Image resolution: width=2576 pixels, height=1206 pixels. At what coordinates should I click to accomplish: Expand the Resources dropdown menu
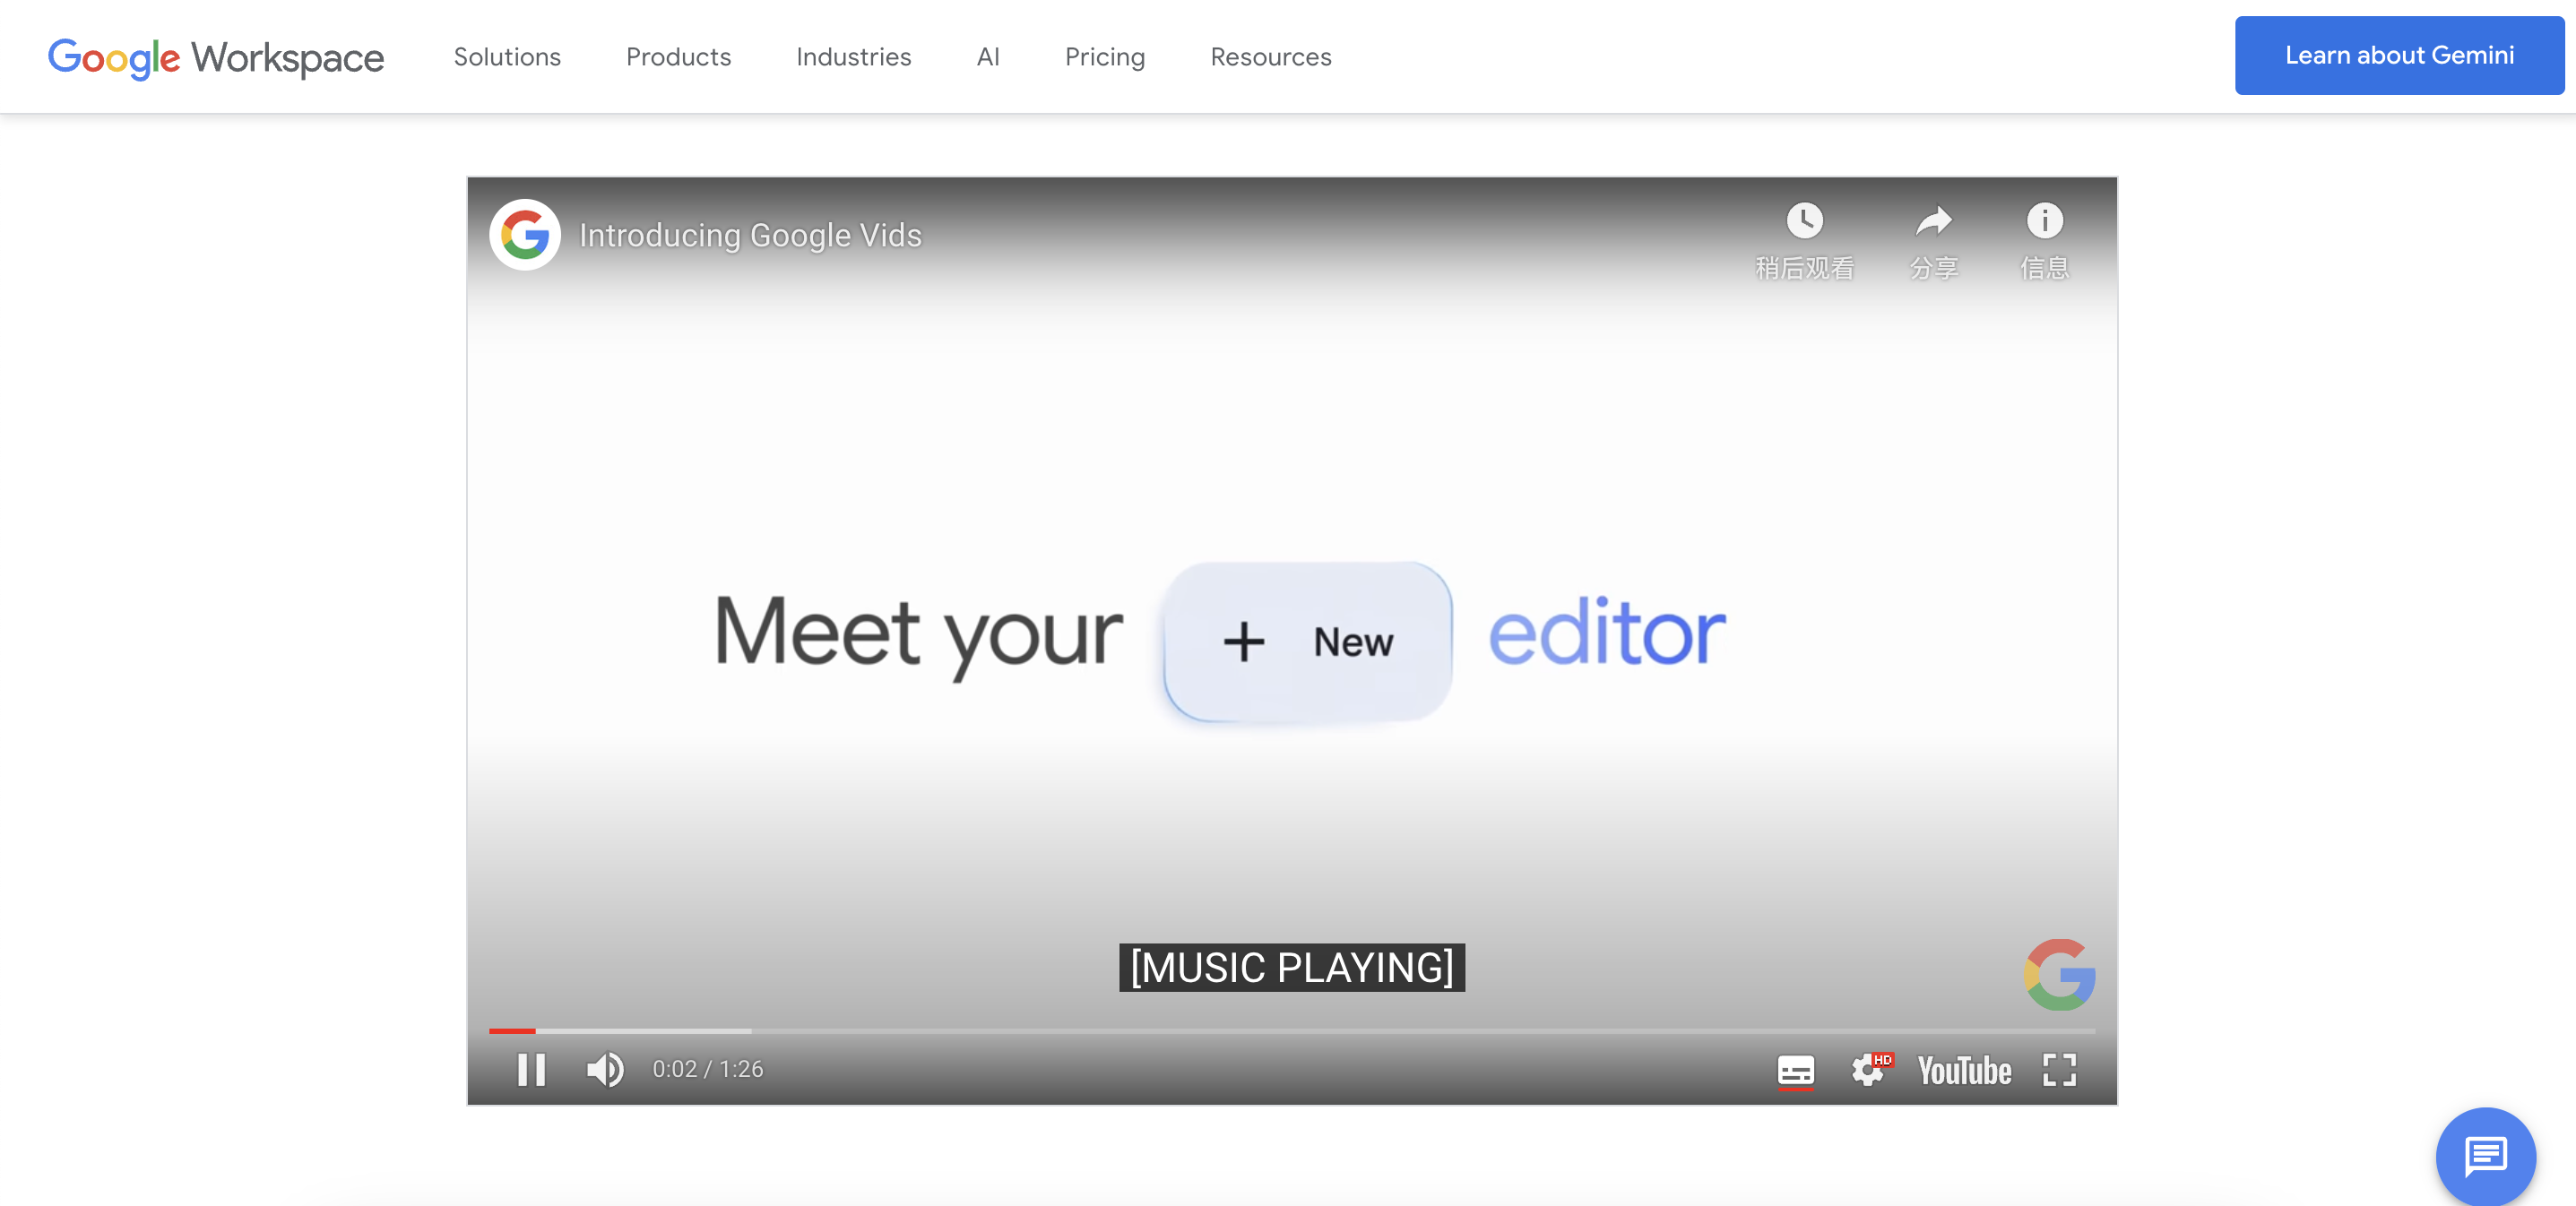(1270, 57)
